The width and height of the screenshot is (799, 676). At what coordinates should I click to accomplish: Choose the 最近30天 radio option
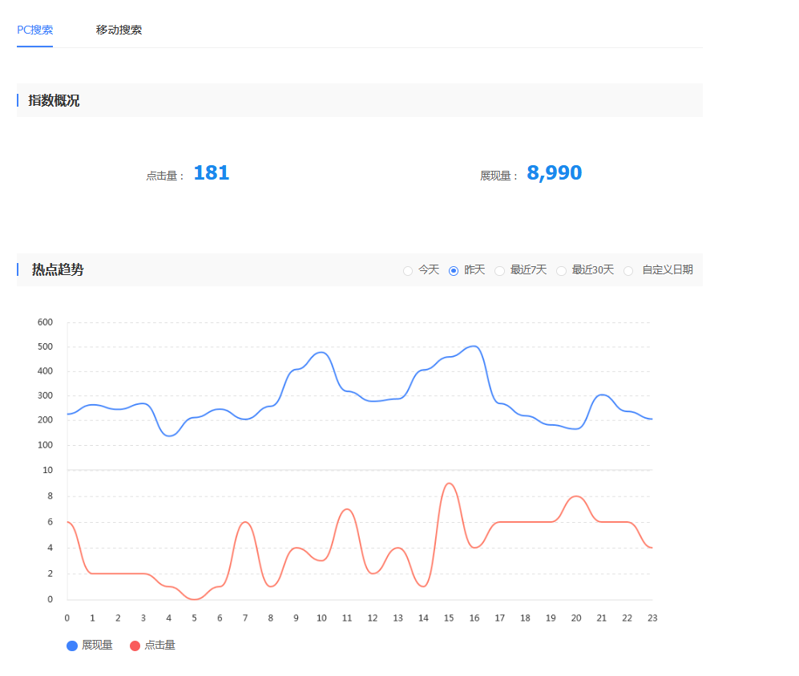pos(561,271)
